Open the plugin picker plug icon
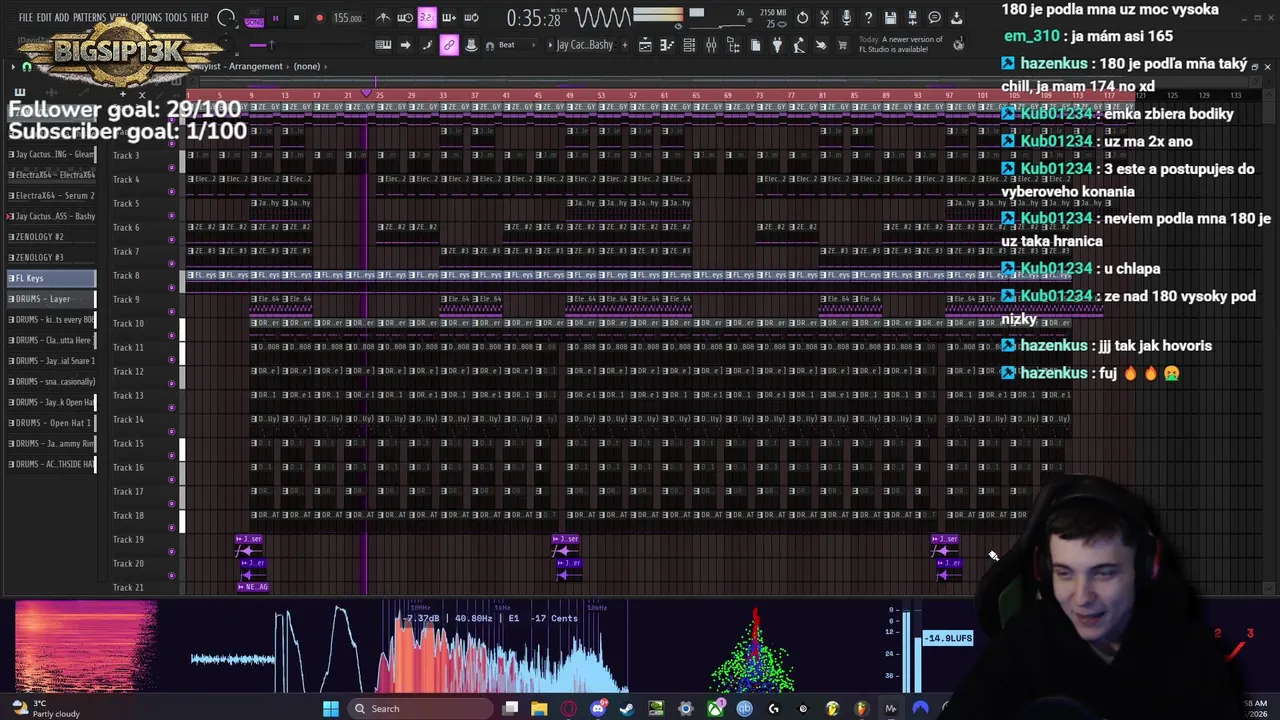This screenshot has height=720, width=1280. pyautogui.click(x=777, y=45)
